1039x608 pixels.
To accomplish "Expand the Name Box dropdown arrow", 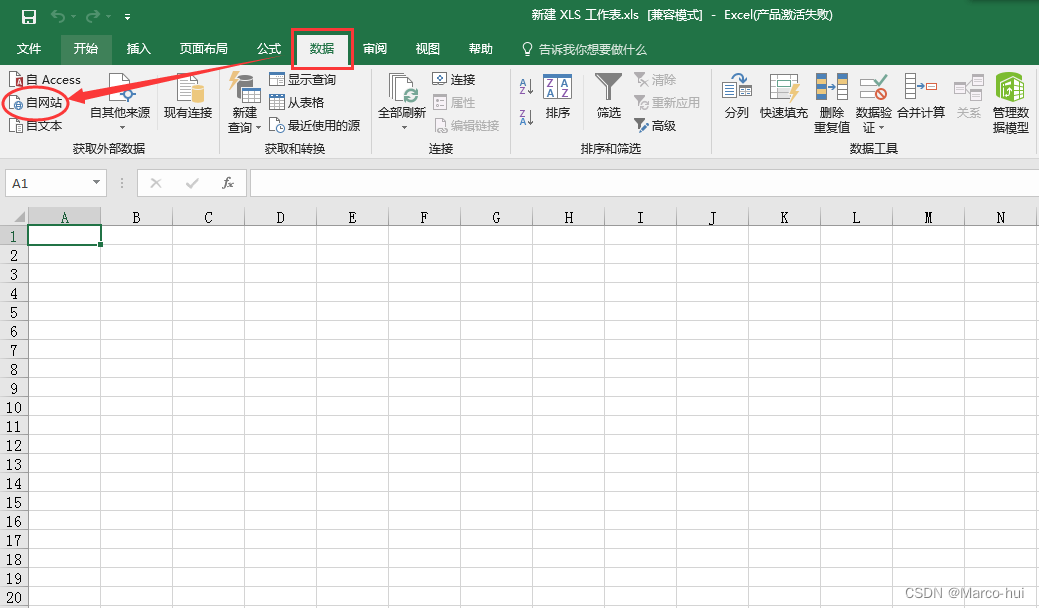I will point(97,183).
